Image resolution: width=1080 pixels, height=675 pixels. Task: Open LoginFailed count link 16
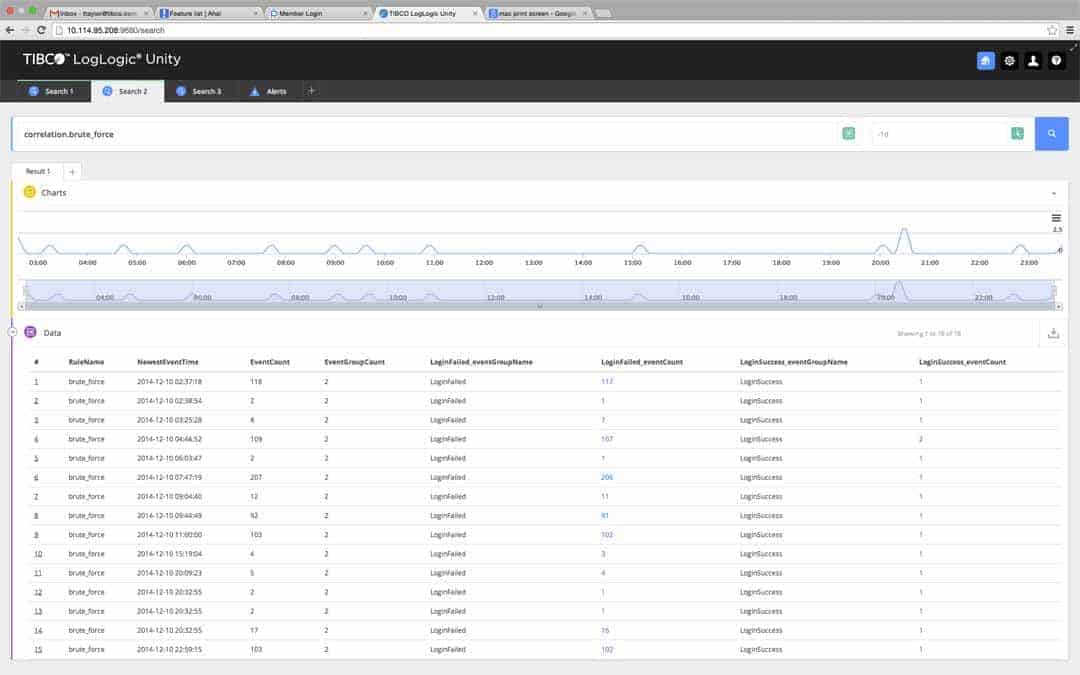[x=605, y=630]
